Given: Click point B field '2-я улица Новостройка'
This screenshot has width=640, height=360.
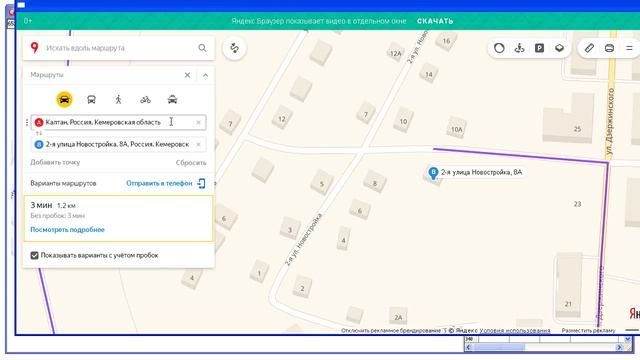Looking at the screenshot, I should 118,144.
